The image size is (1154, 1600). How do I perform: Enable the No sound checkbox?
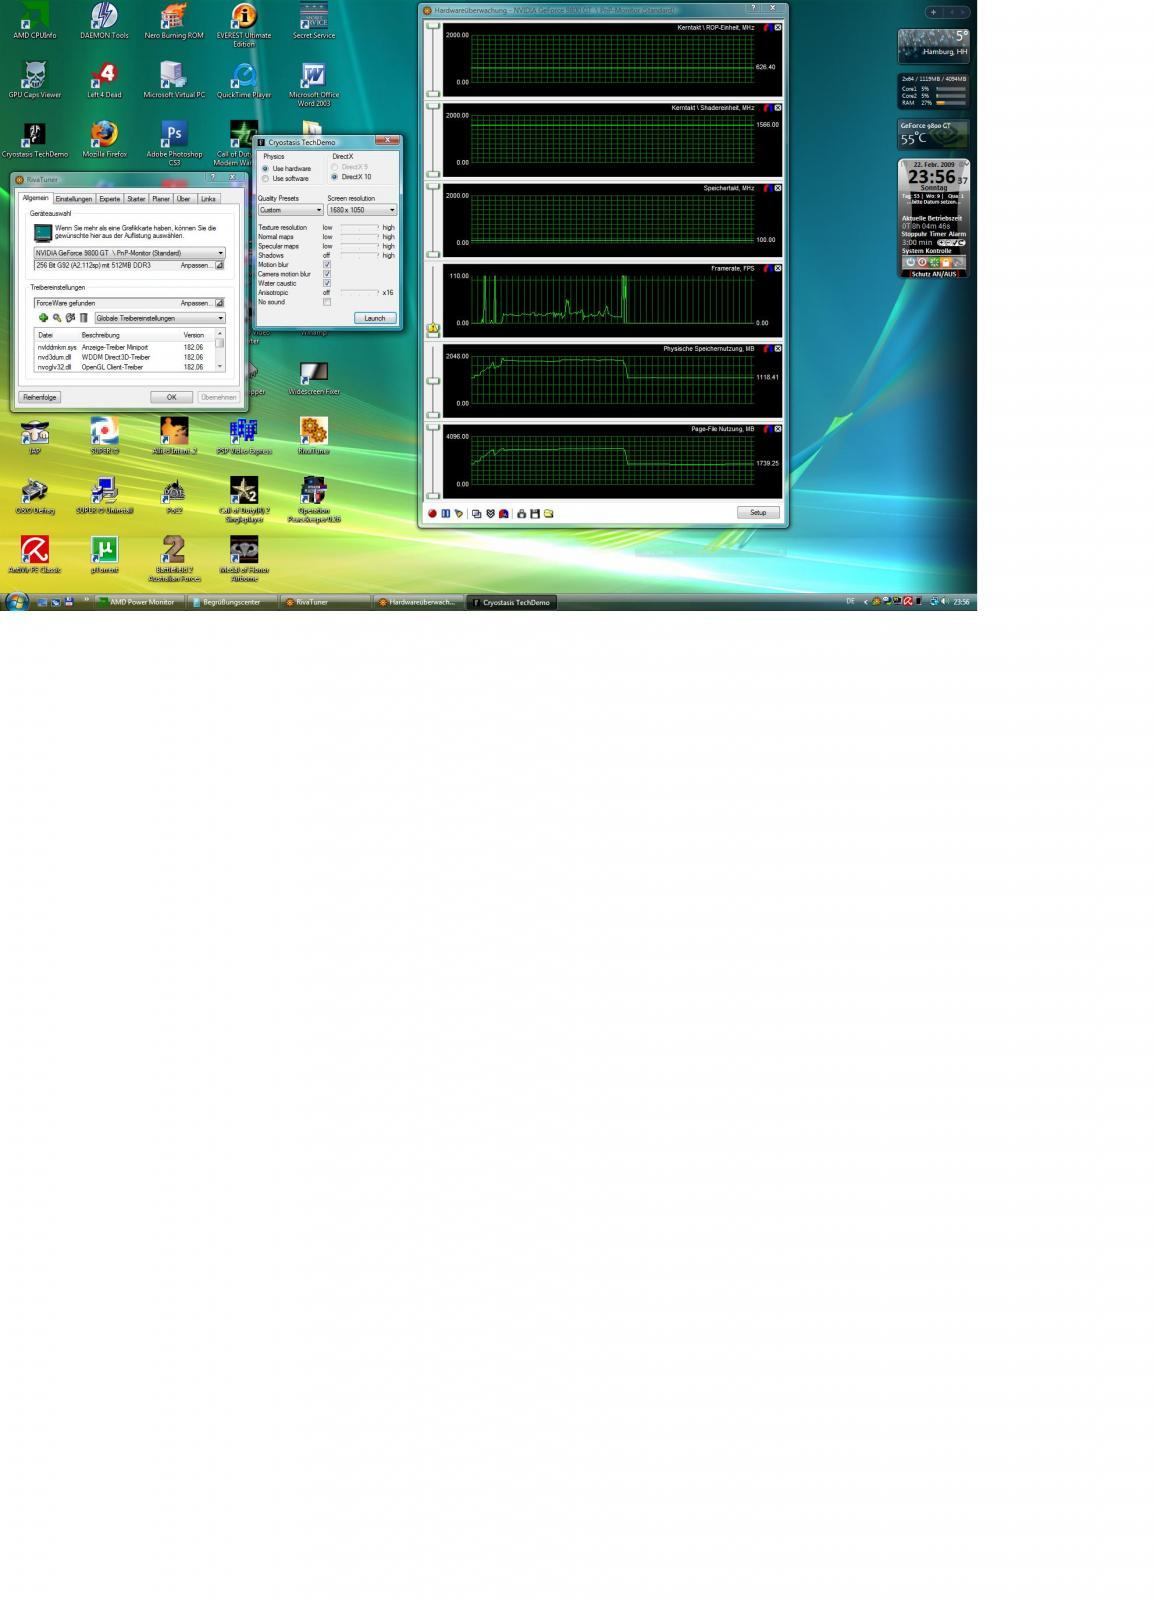(327, 302)
